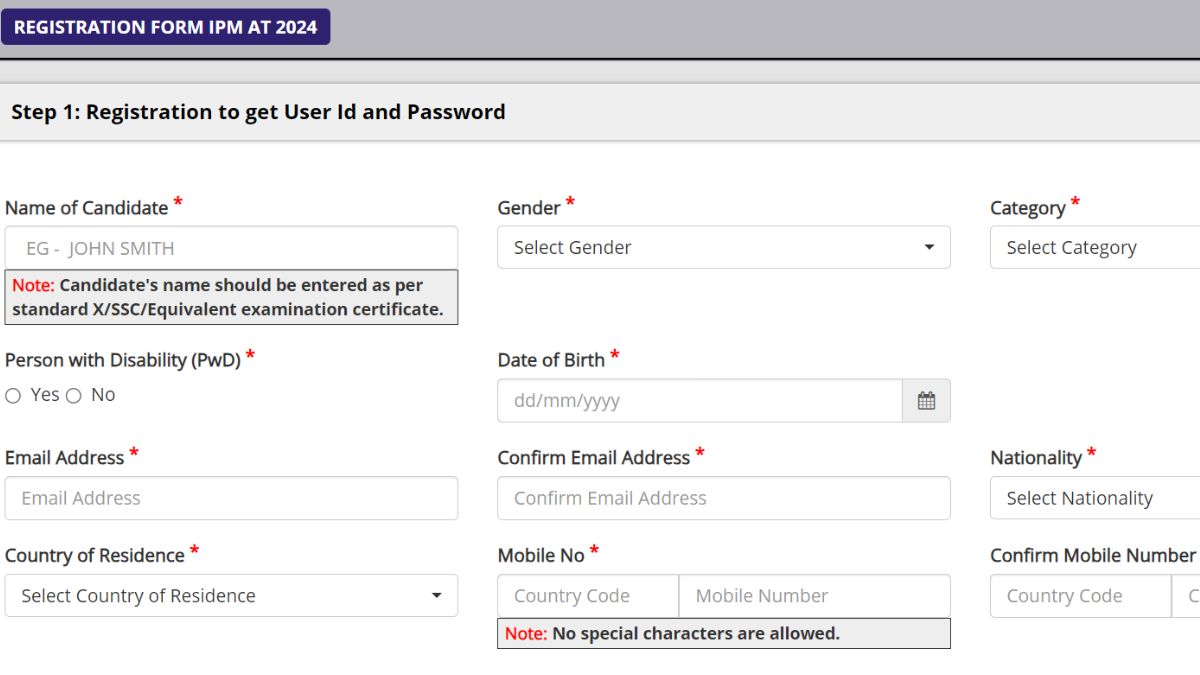Click the Mobile Number input field
This screenshot has height=675, width=1200.
[815, 595]
